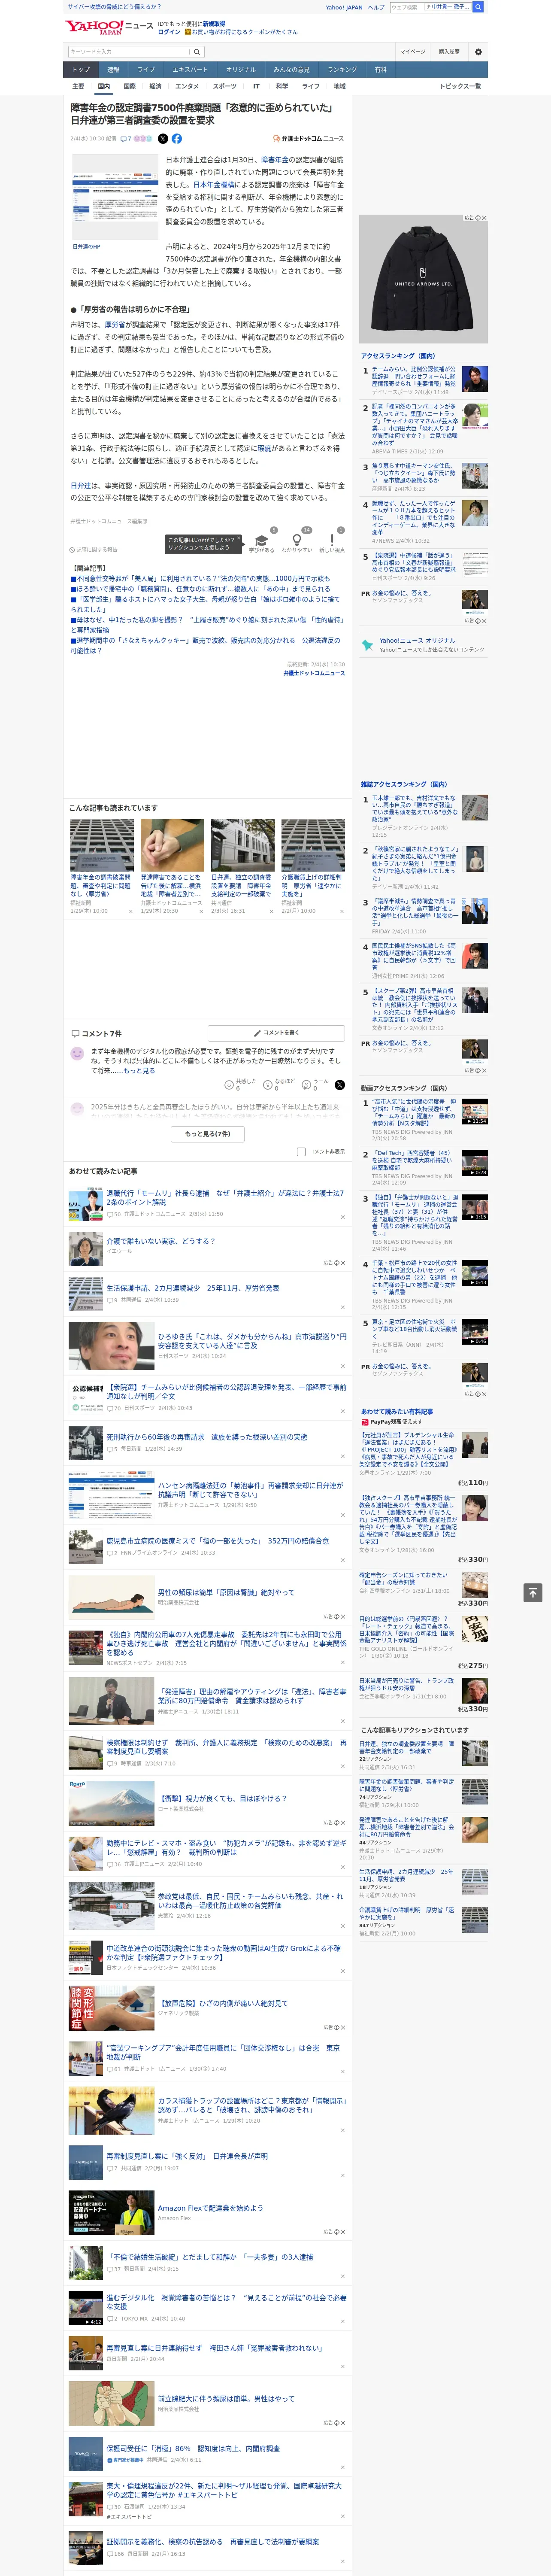Click the 最終更新 弁護士ドットコムニュース source link
This screenshot has width=551, height=2576.
pos(314,673)
